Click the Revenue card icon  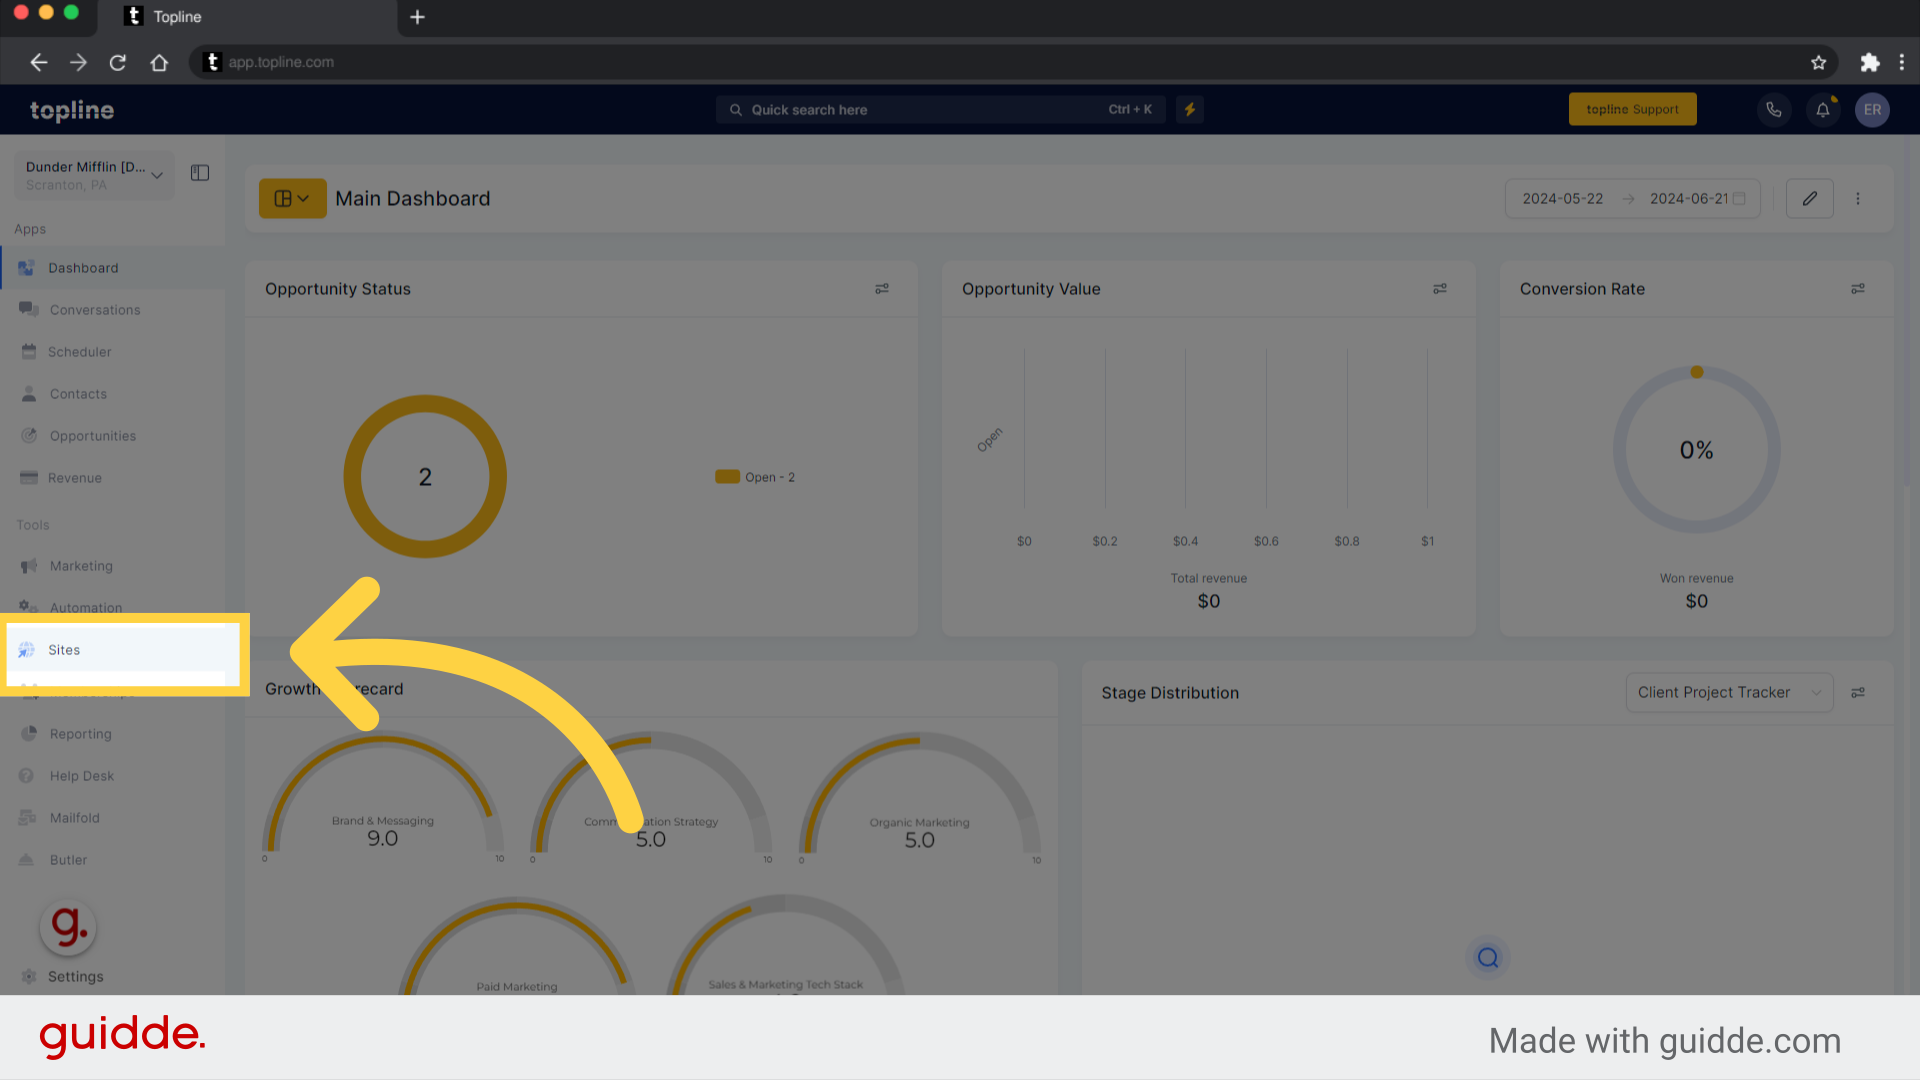tap(29, 478)
